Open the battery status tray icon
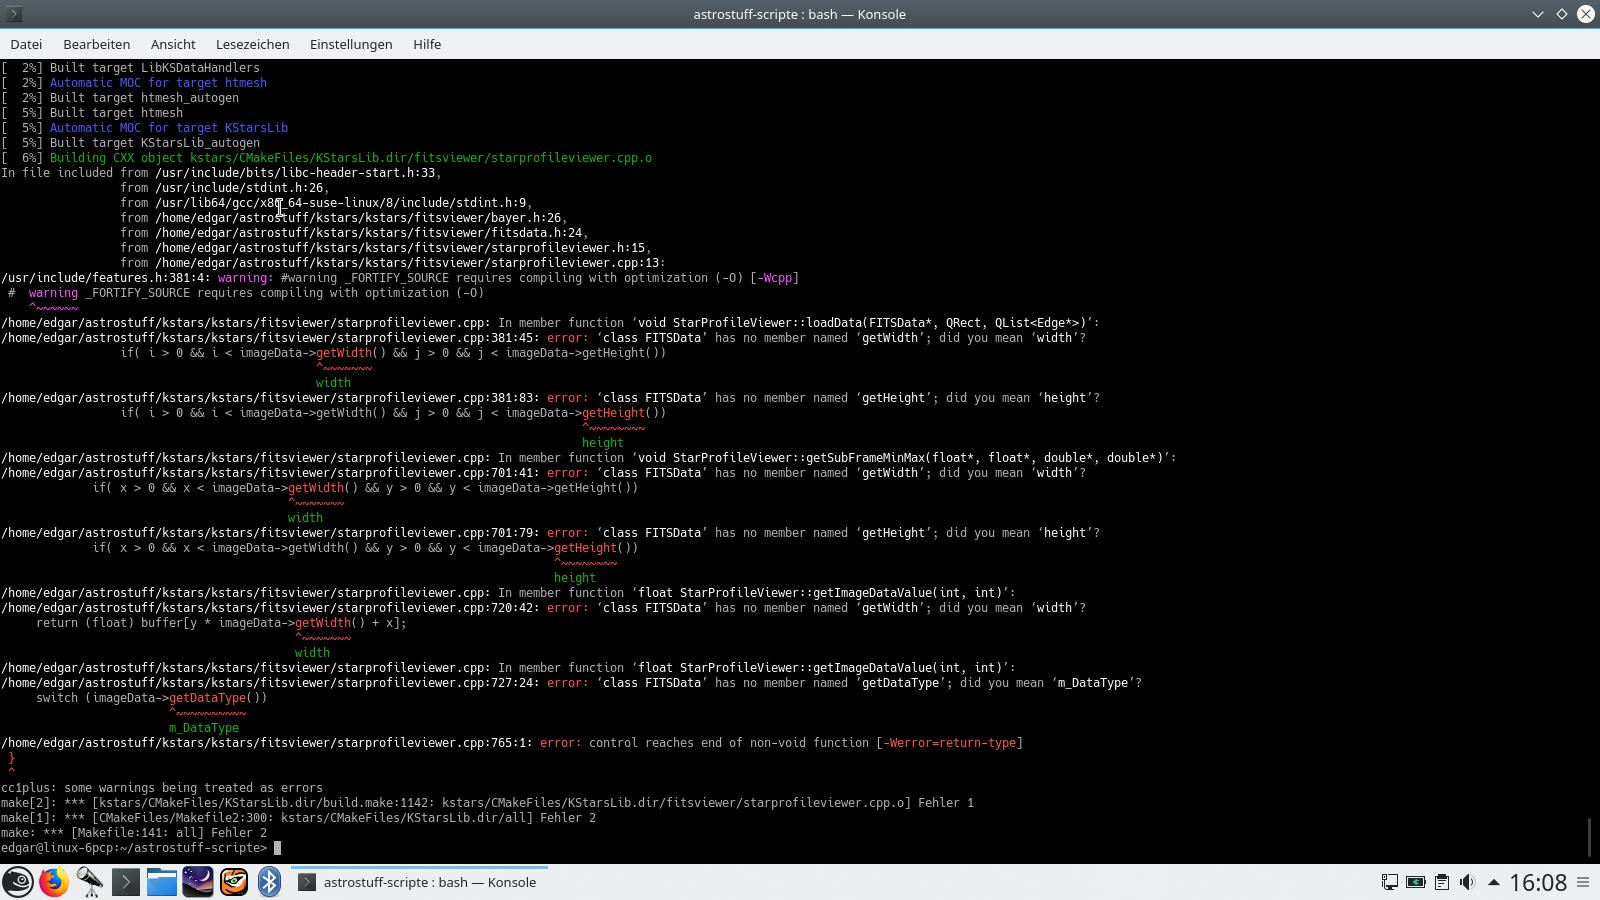This screenshot has width=1600, height=900. 1415,882
